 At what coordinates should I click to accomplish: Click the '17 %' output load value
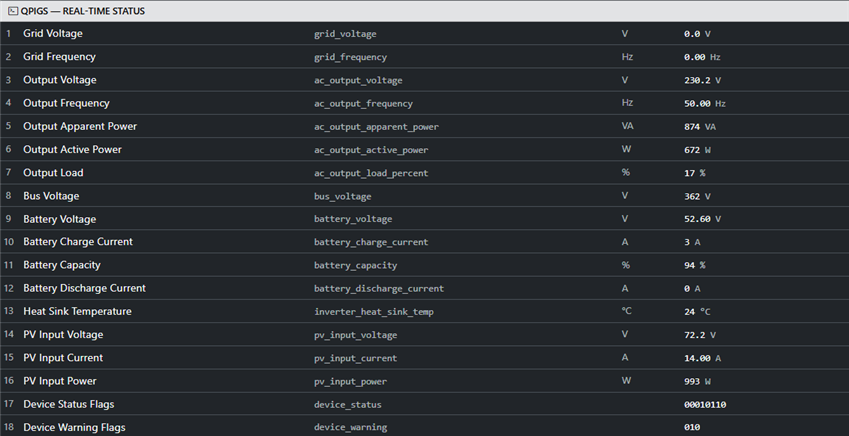click(x=694, y=173)
